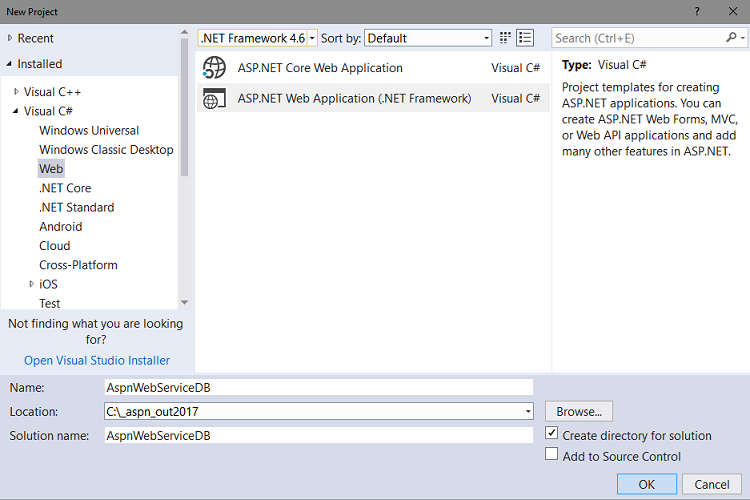Expand the Visual C++ node
Viewport: 750px width, 500px height.
click(x=16, y=91)
